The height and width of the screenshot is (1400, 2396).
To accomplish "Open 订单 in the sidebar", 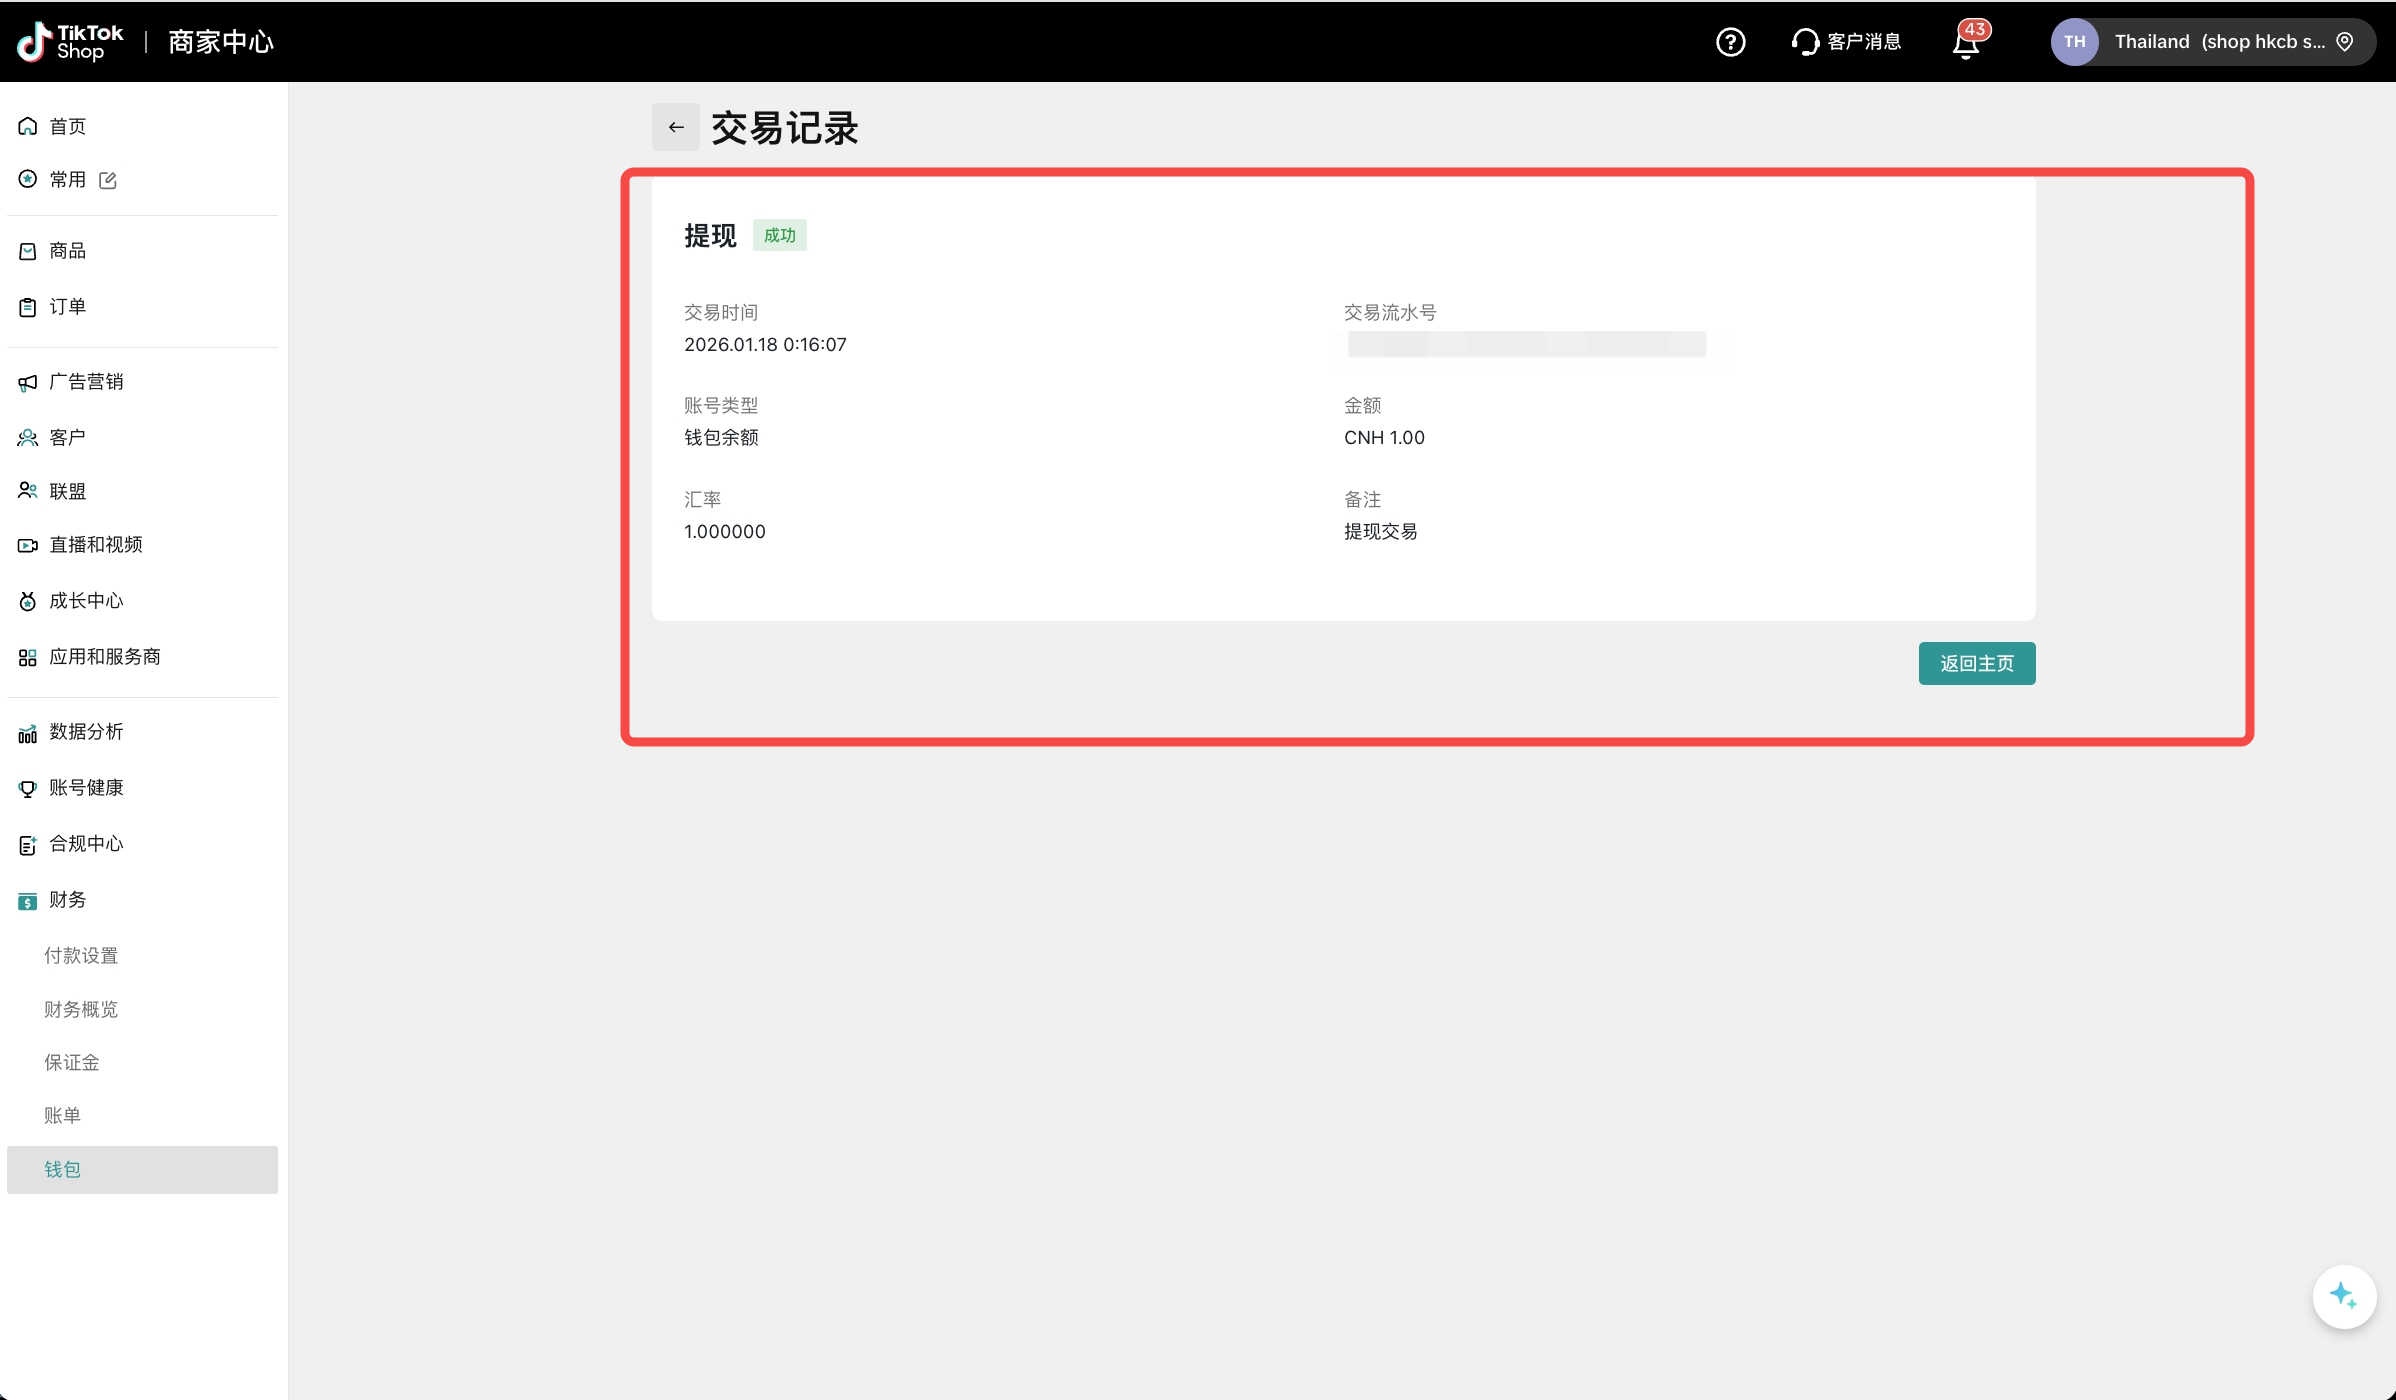I will click(x=67, y=306).
